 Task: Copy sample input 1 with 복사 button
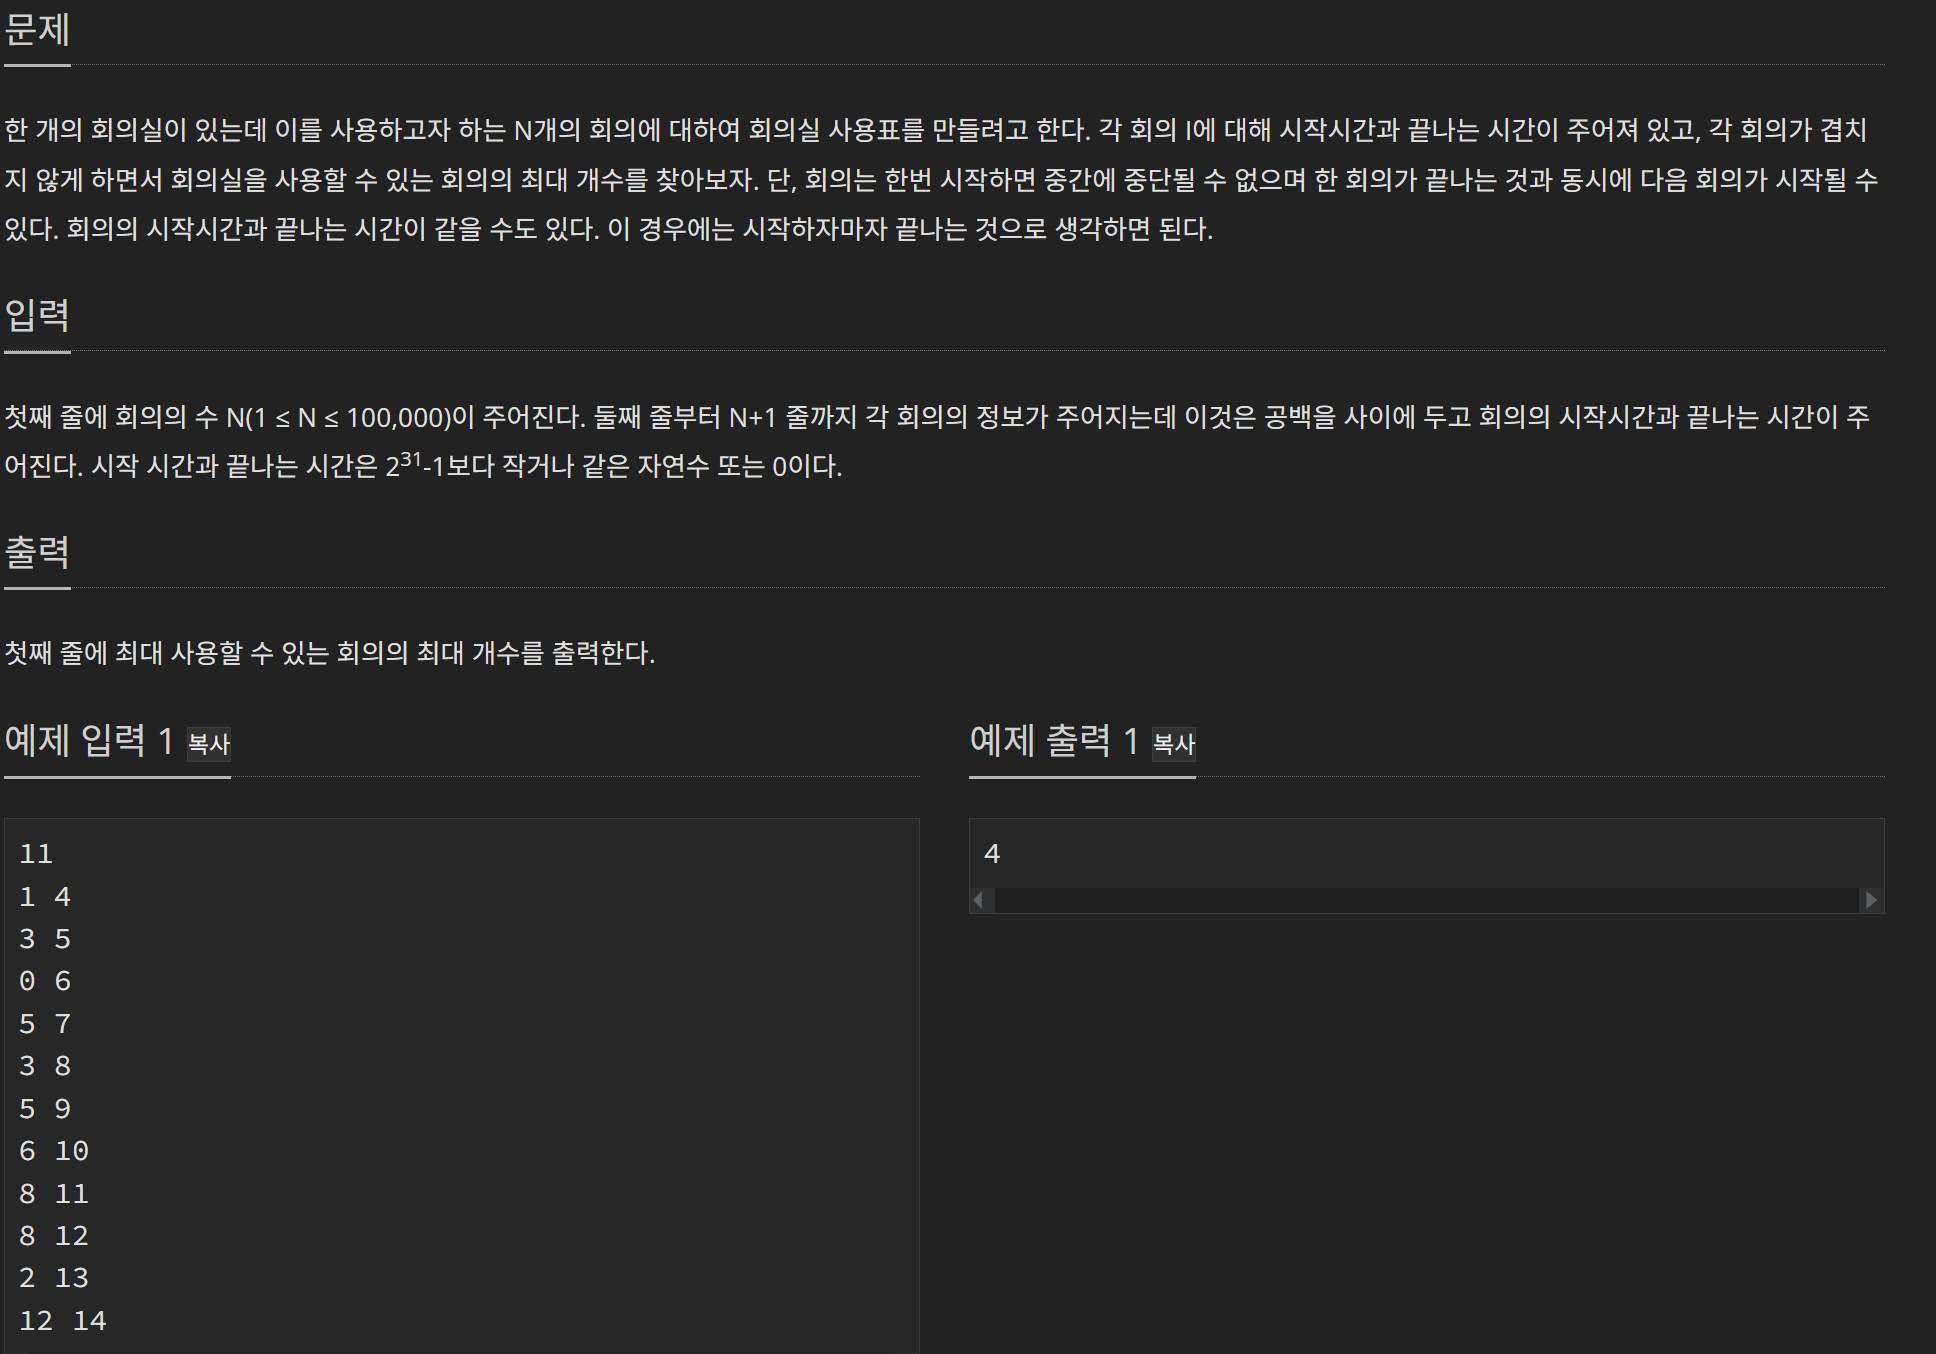point(209,744)
